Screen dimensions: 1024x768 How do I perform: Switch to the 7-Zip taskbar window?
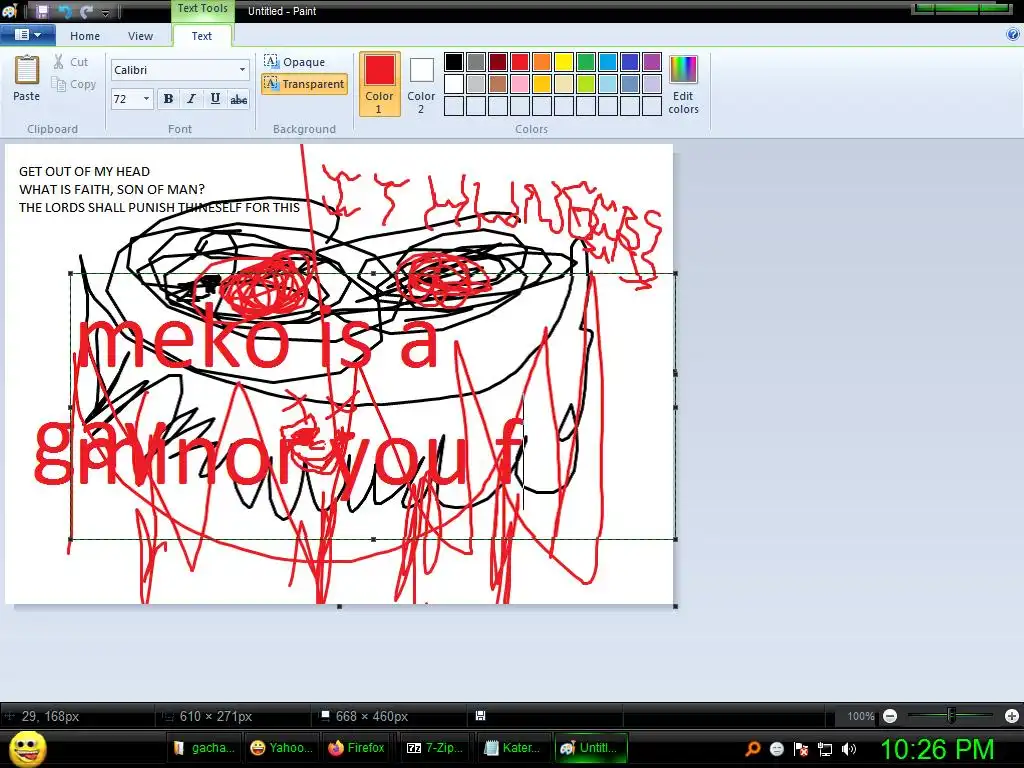(x=436, y=748)
